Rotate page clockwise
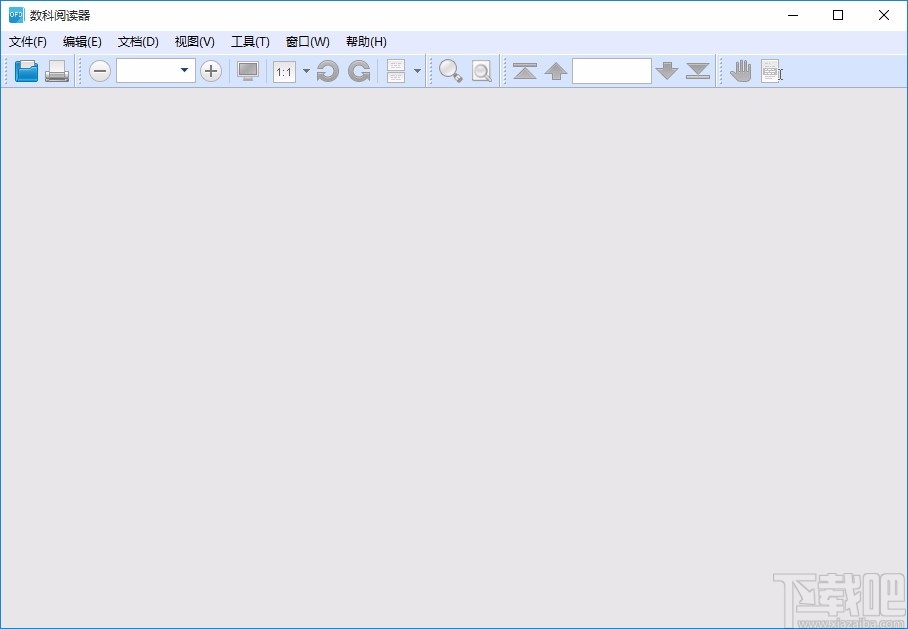Screen dimensions: 908x629 (359, 71)
